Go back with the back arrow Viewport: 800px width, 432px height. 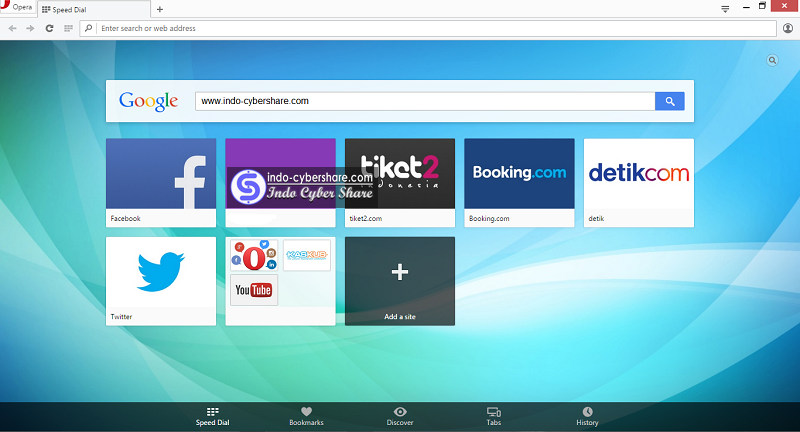(13, 29)
